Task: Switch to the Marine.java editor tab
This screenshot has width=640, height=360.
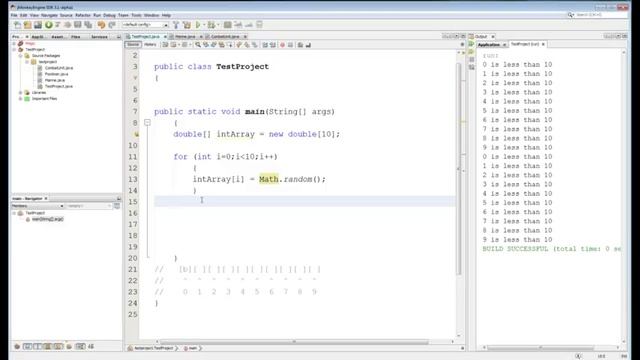Action: 185,37
